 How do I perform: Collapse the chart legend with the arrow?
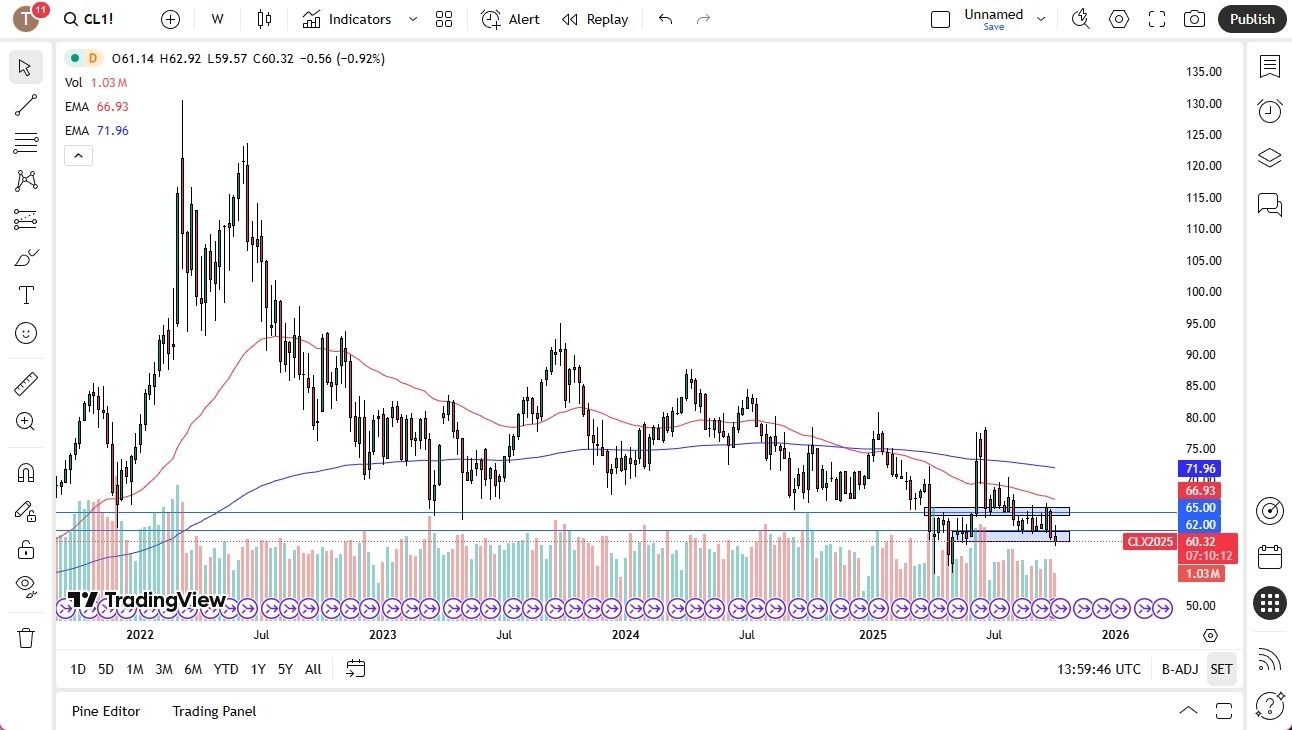(78, 155)
